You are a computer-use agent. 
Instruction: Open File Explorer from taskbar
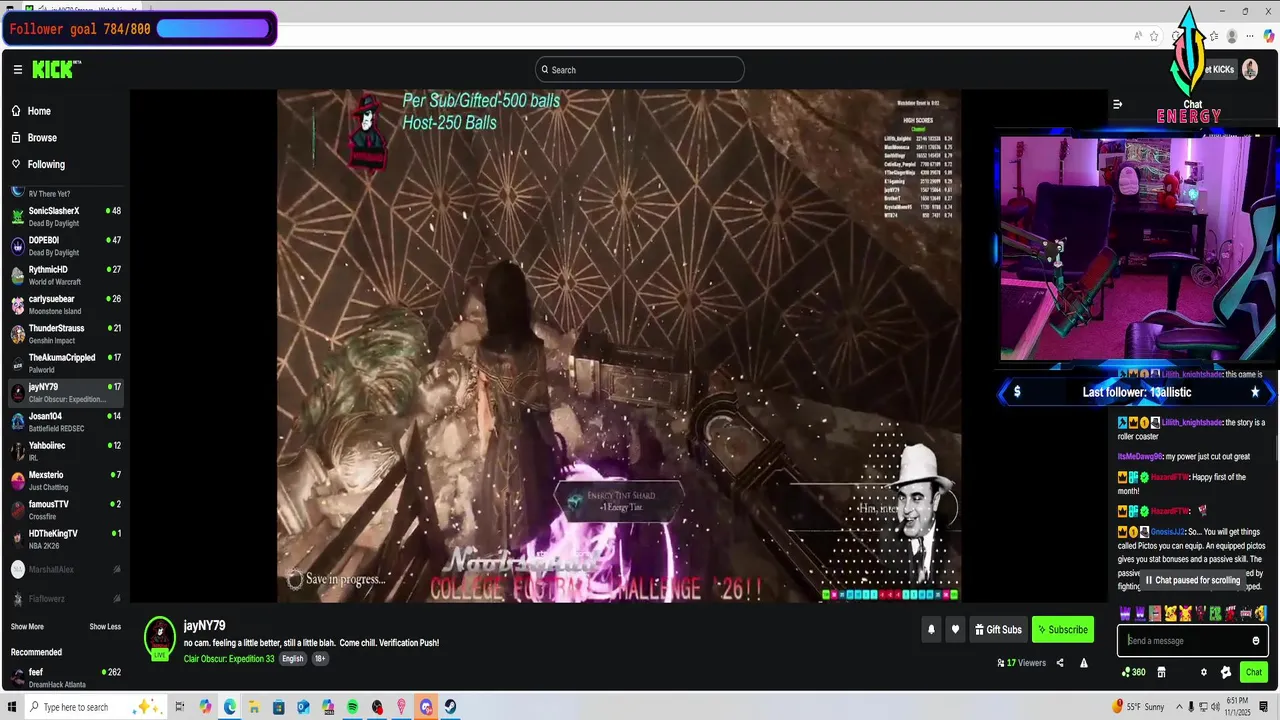[254, 707]
